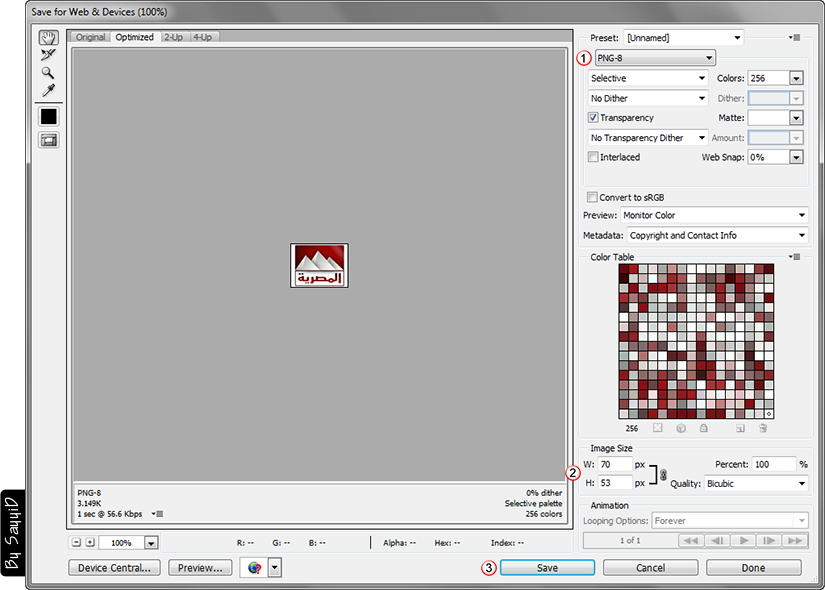Open the Selective color reduction dropdown
Screen dimensions: 825x590
[648, 78]
